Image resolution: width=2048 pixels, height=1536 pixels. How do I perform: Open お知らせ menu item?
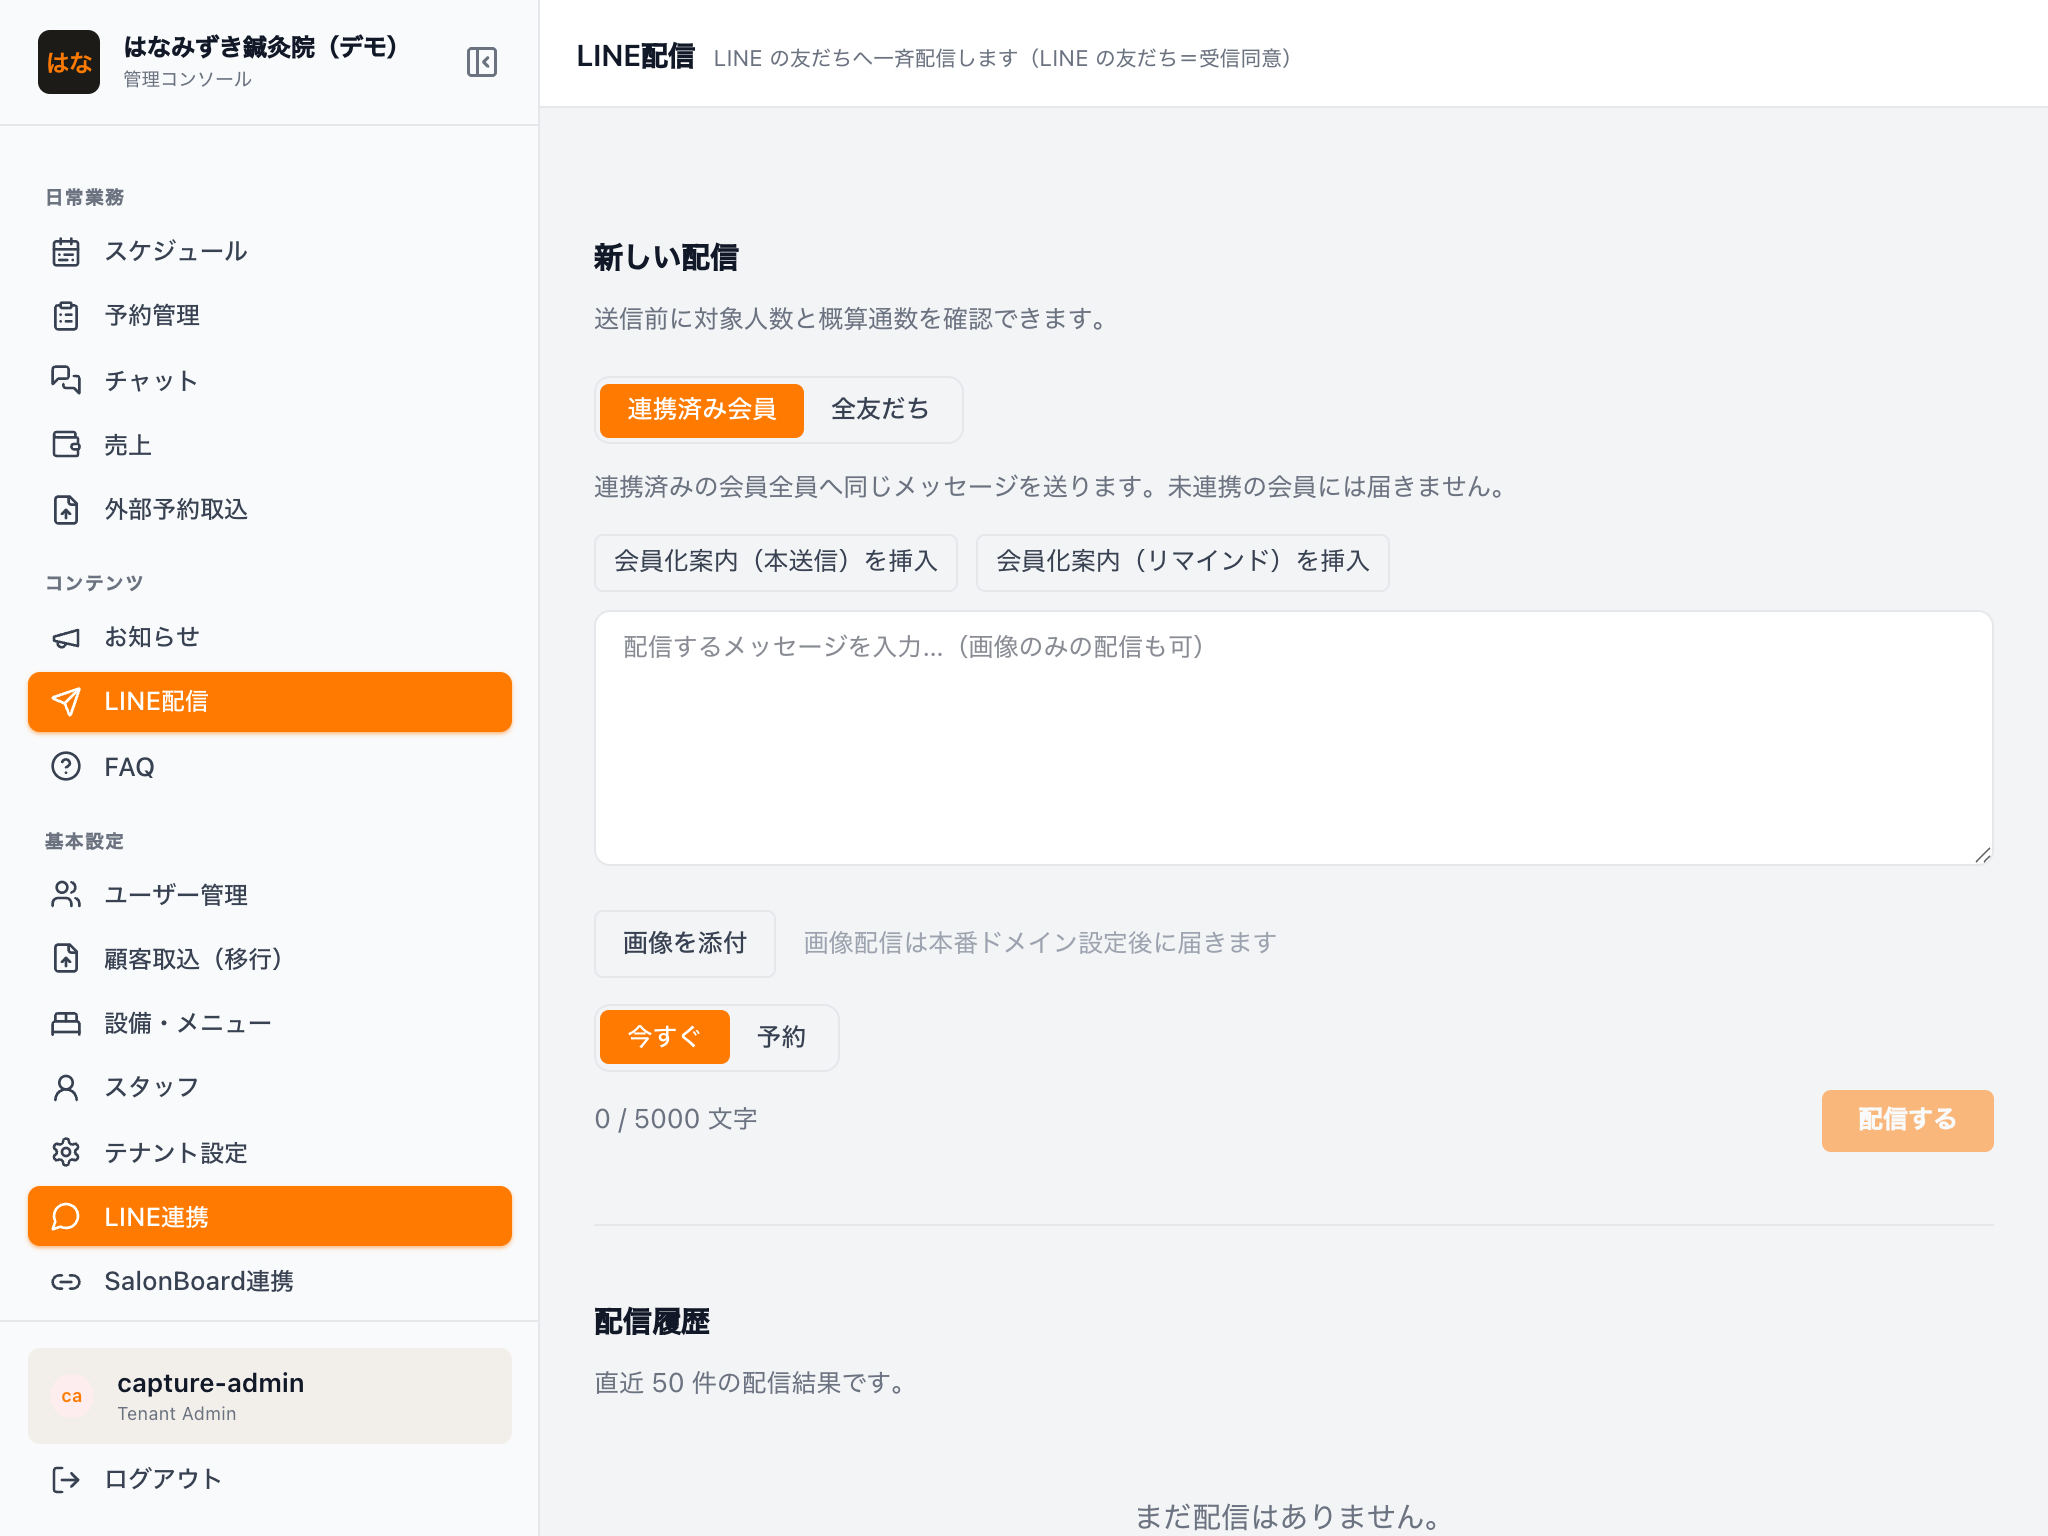pos(270,638)
